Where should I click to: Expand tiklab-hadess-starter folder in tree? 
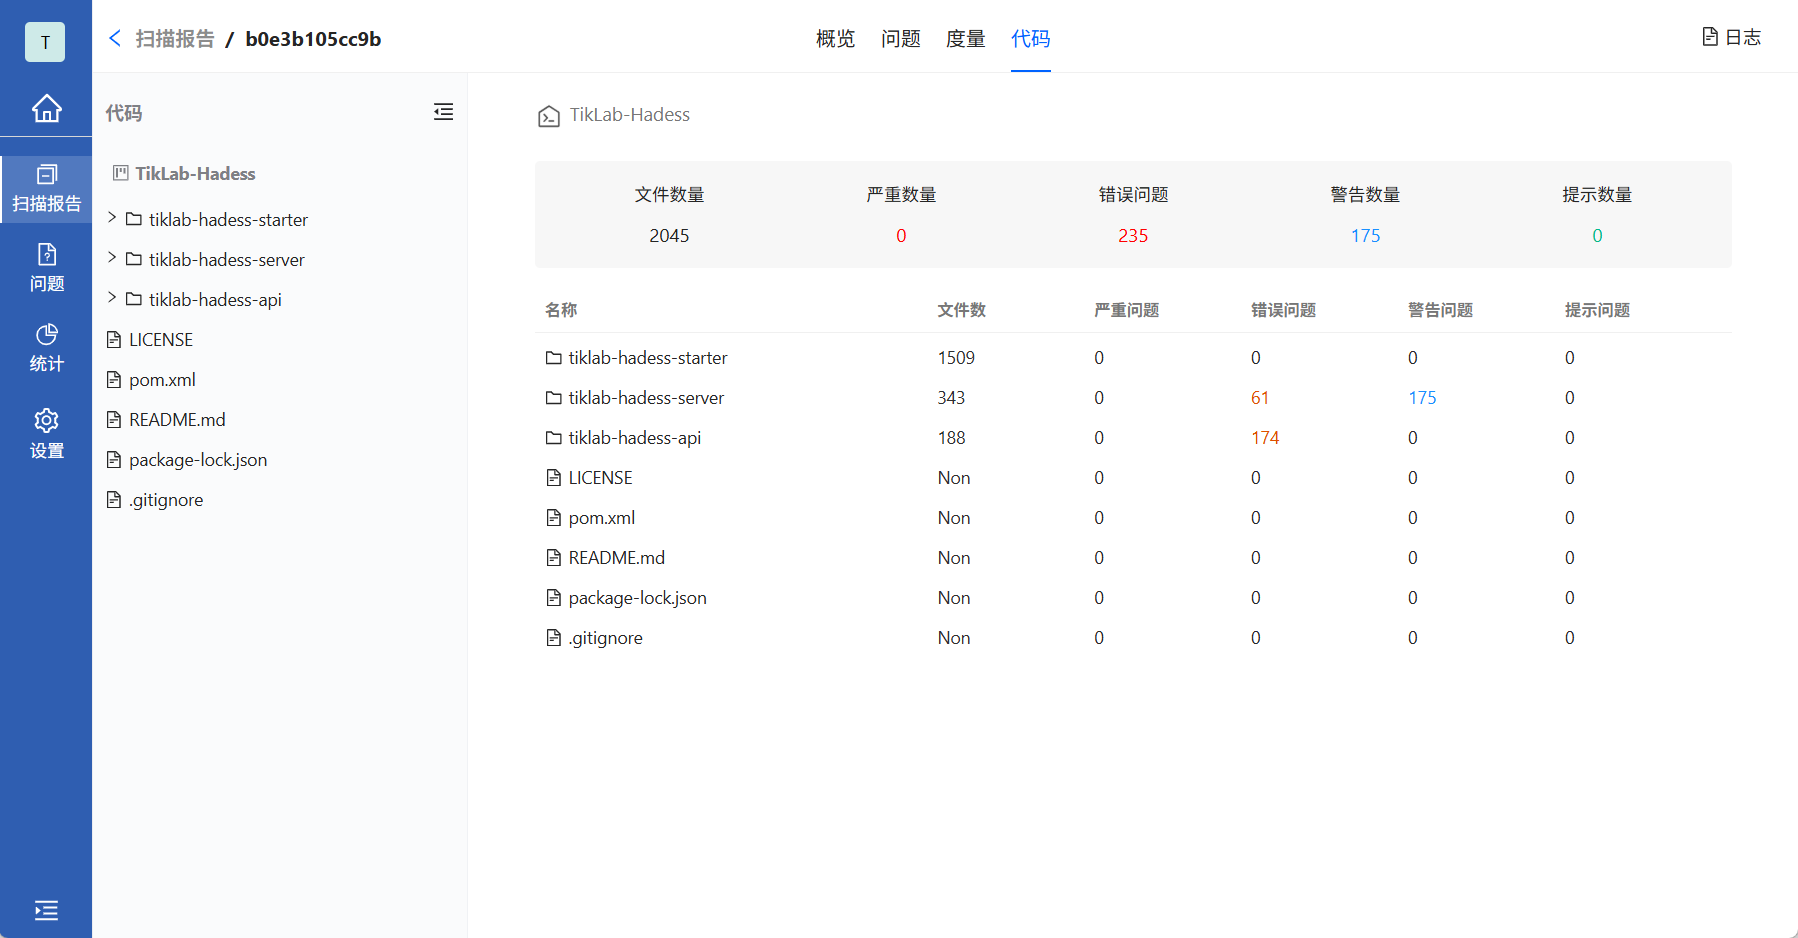point(112,218)
